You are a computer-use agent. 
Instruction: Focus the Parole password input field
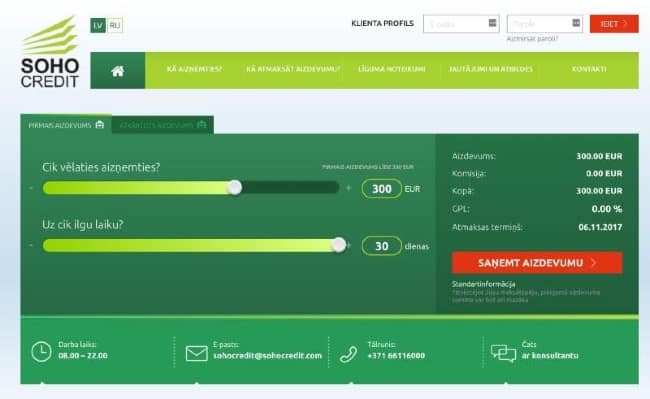545,24
